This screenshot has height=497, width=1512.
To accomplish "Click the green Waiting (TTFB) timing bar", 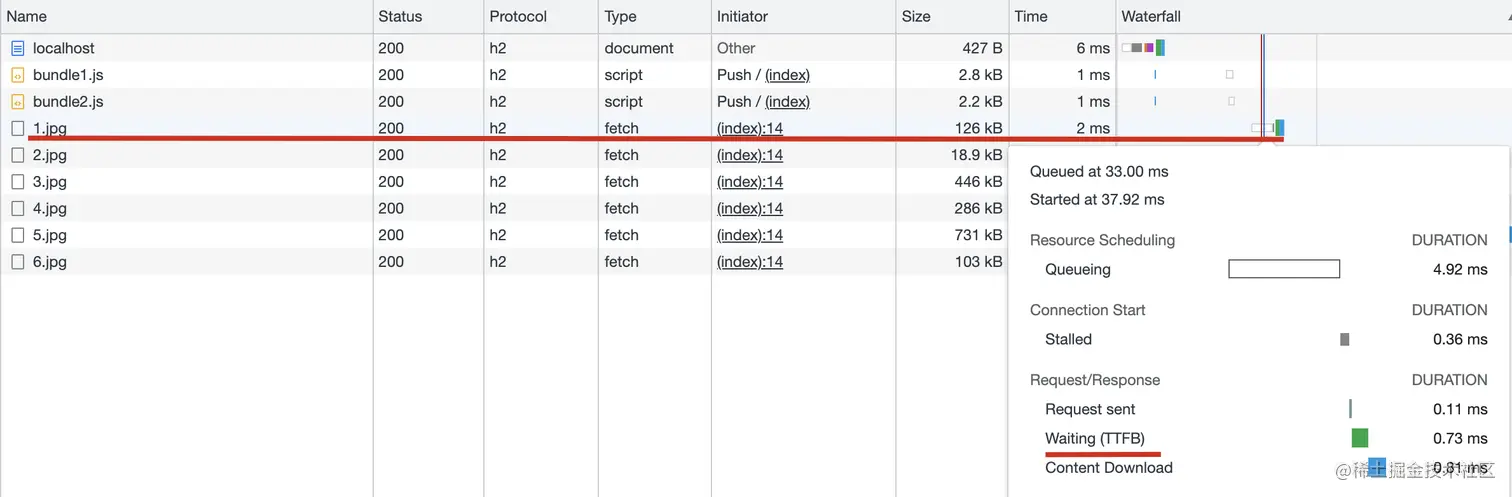I will click(1359, 438).
